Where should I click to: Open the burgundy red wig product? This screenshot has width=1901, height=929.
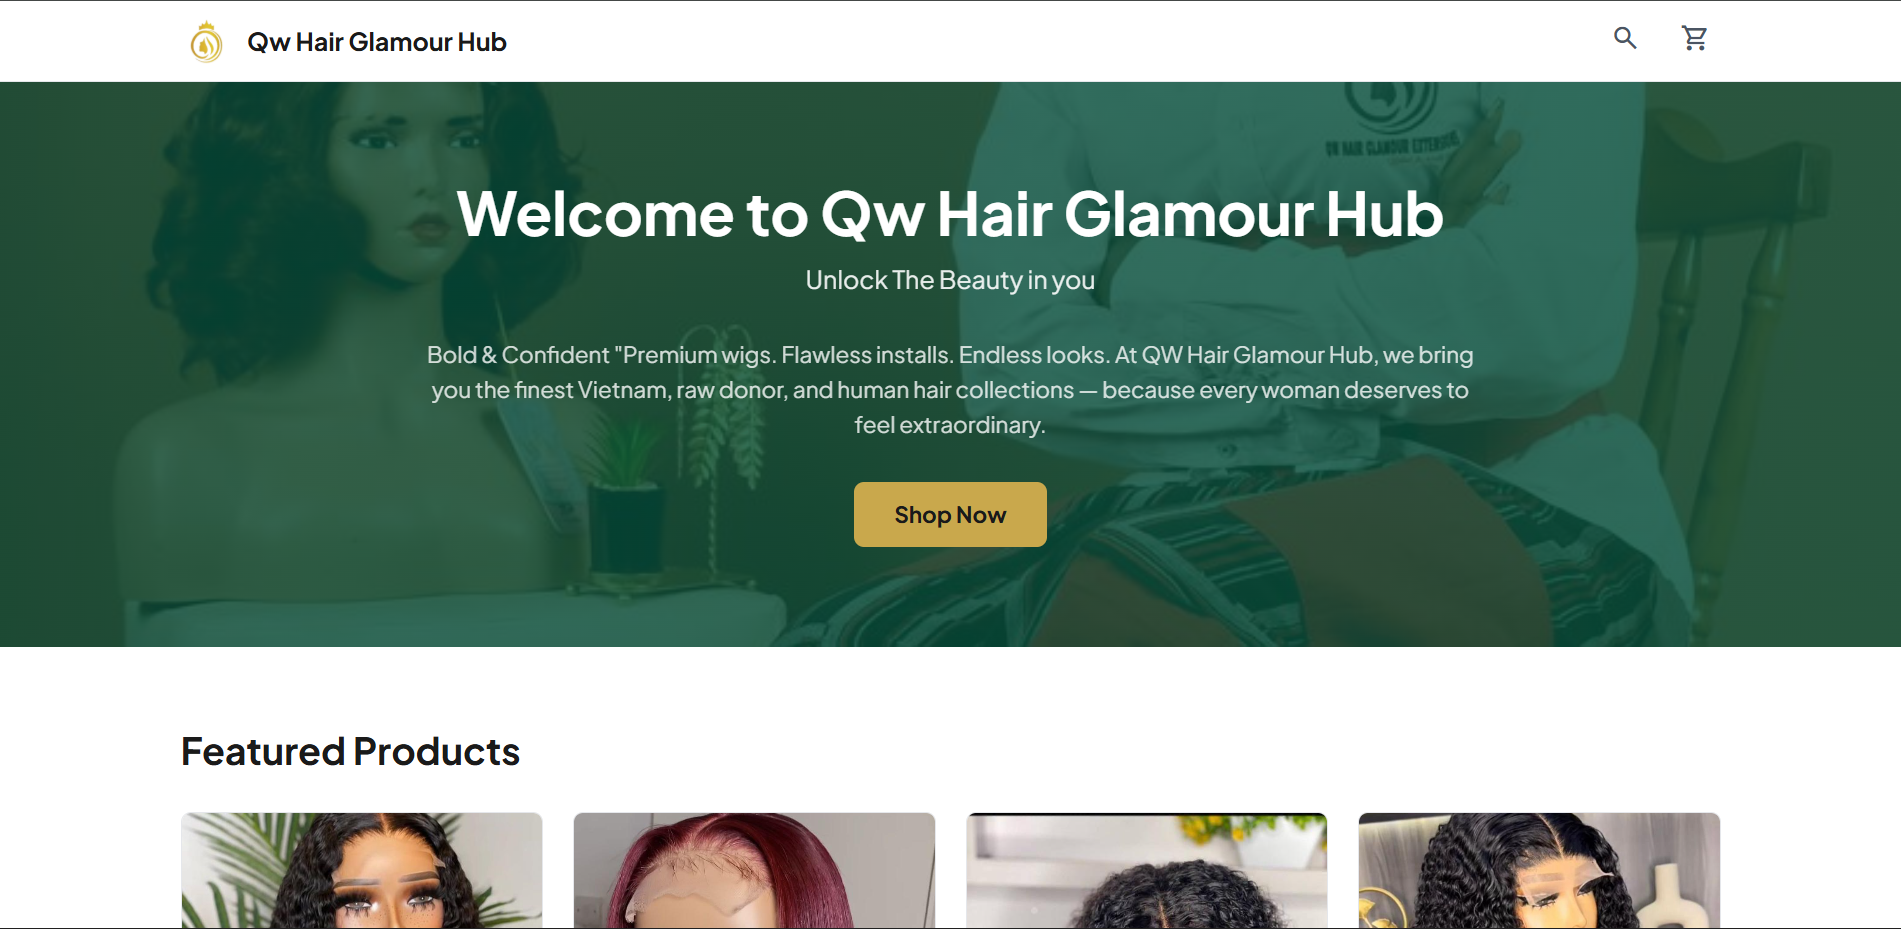click(754, 870)
